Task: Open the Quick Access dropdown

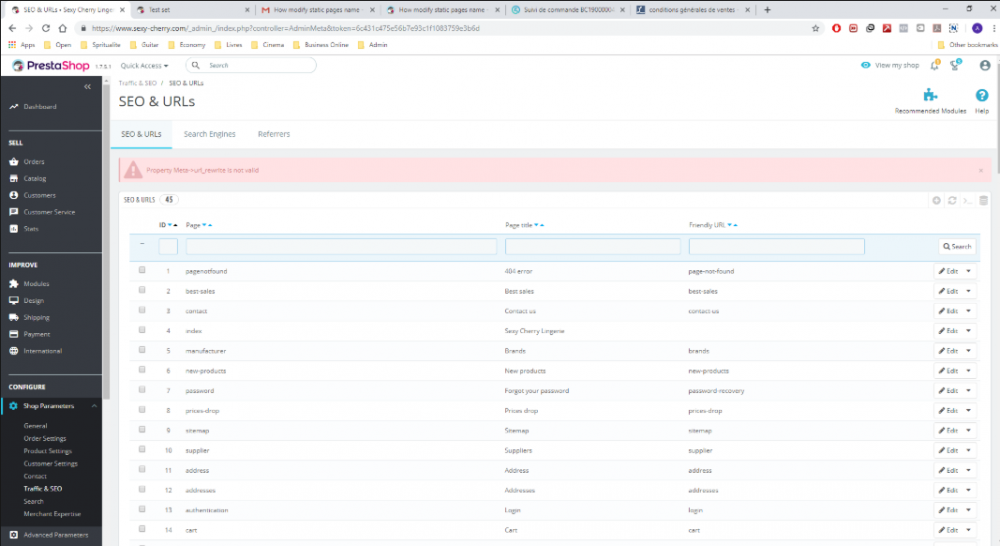Action: click(x=144, y=66)
